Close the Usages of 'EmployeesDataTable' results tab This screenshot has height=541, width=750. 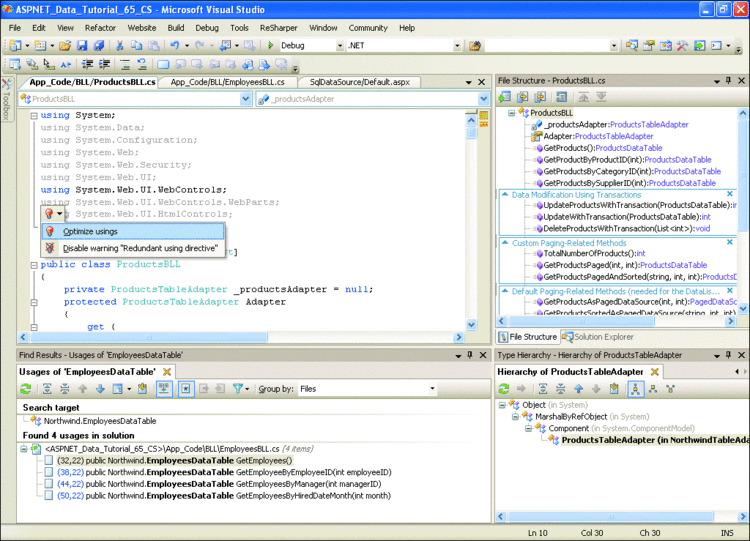coord(167,372)
